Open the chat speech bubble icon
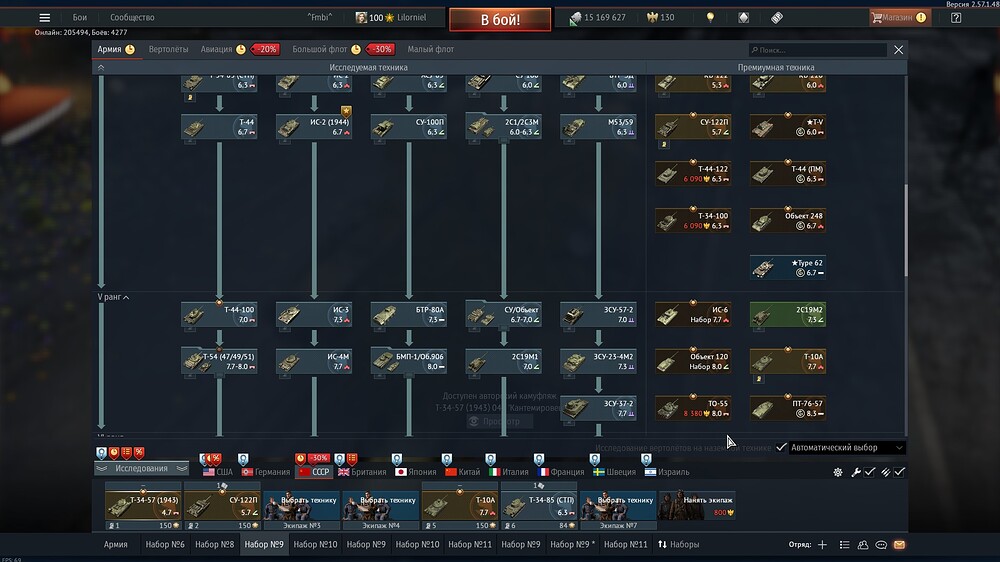Screen dimensions: 1000x562 point(881,545)
